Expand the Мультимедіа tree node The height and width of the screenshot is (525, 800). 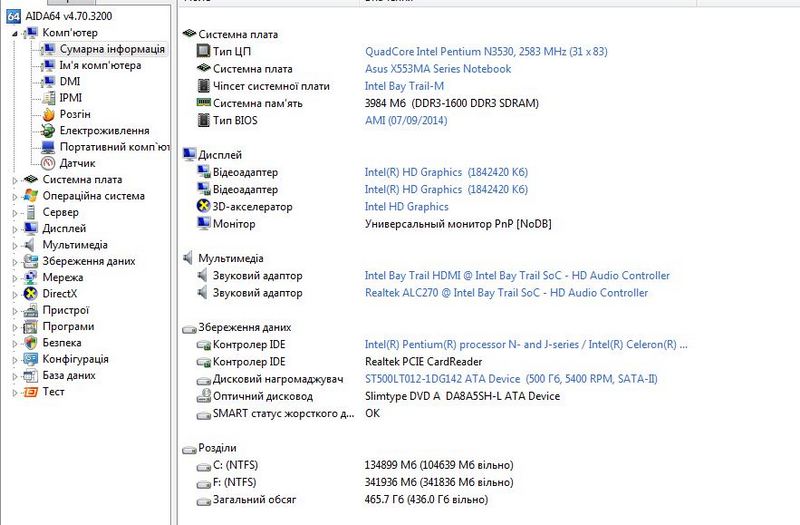tap(14, 245)
